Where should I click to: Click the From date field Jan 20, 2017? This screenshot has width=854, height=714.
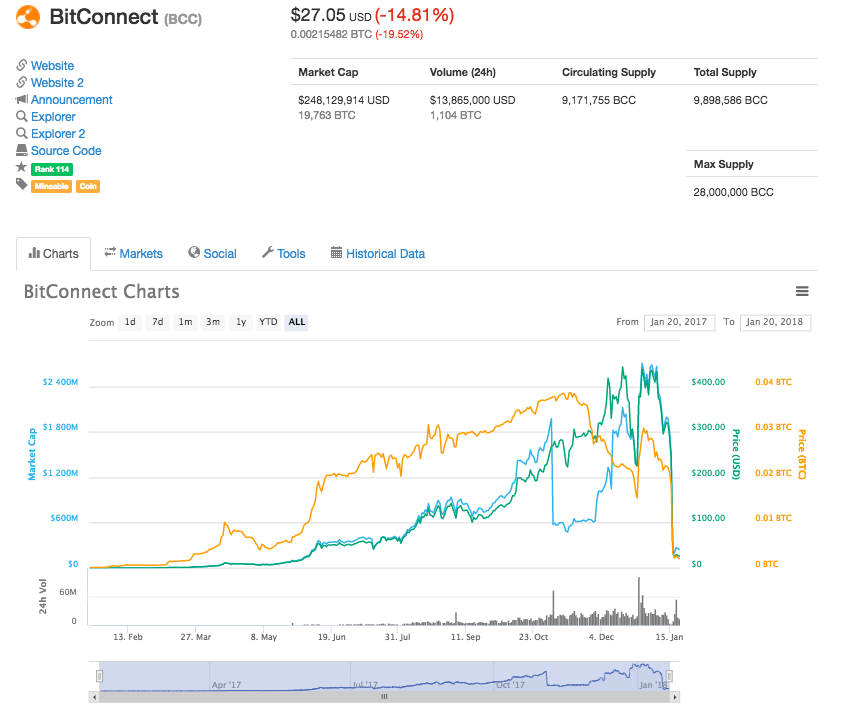pyautogui.click(x=679, y=322)
